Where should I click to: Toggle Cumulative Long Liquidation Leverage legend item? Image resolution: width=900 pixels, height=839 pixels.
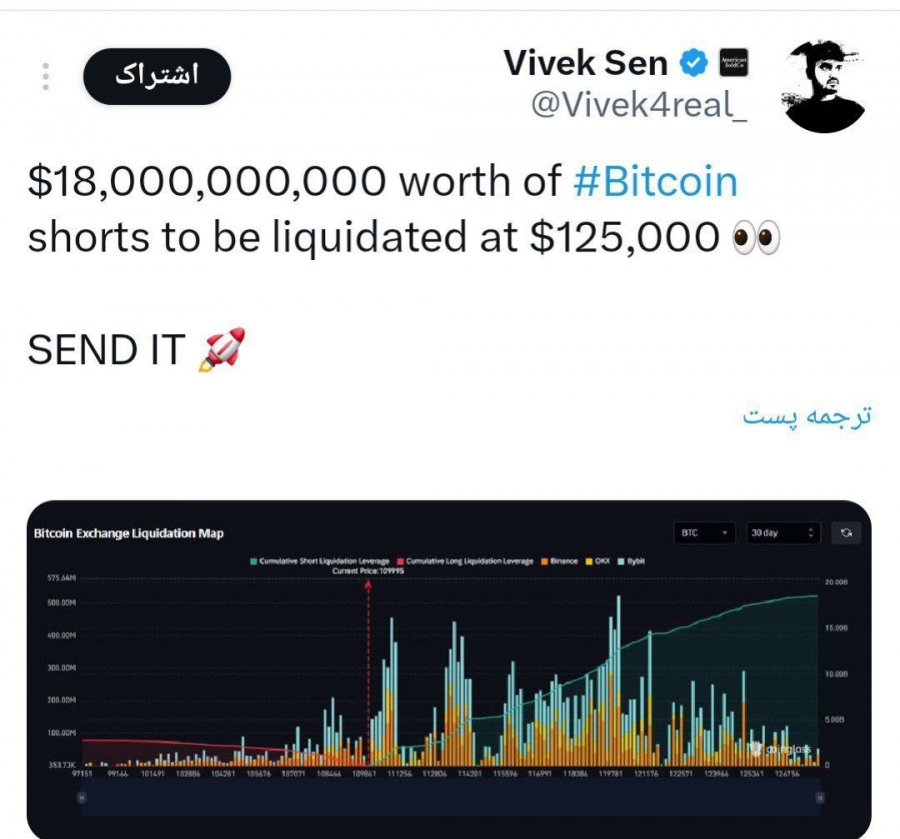pos(469,561)
